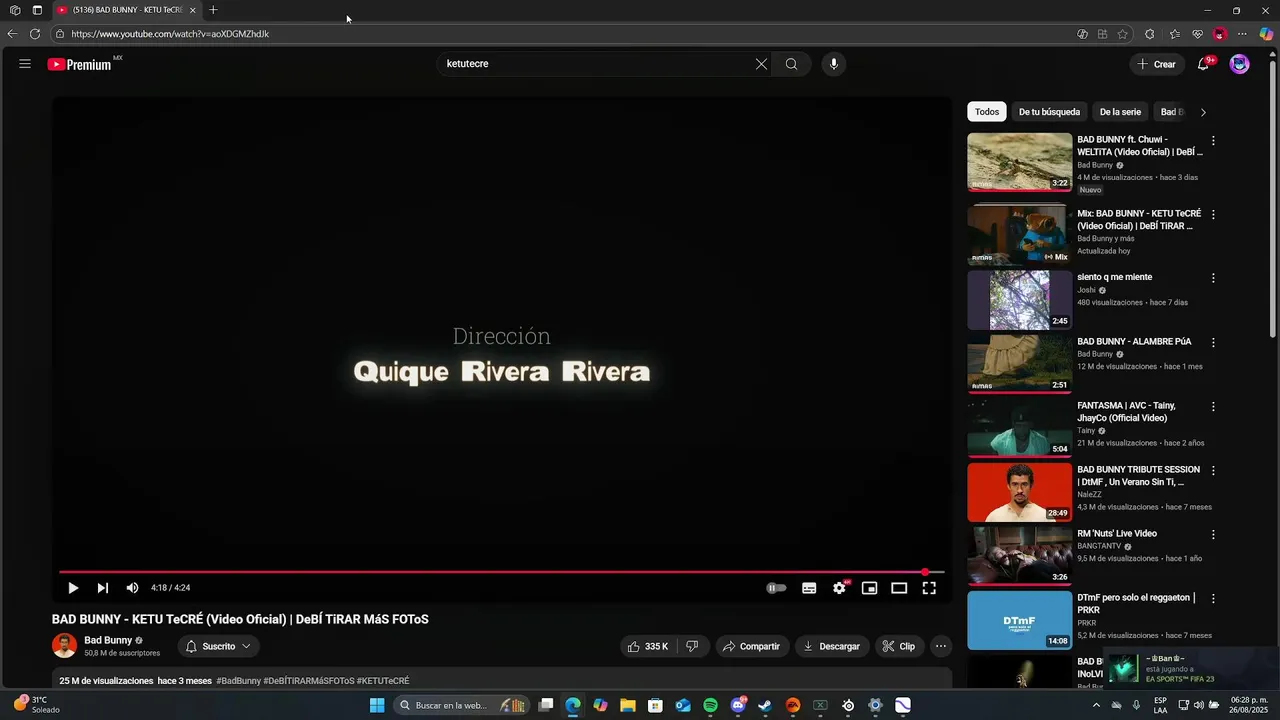Skip to the next video
Screen dimensions: 1280x720
click(x=102, y=588)
